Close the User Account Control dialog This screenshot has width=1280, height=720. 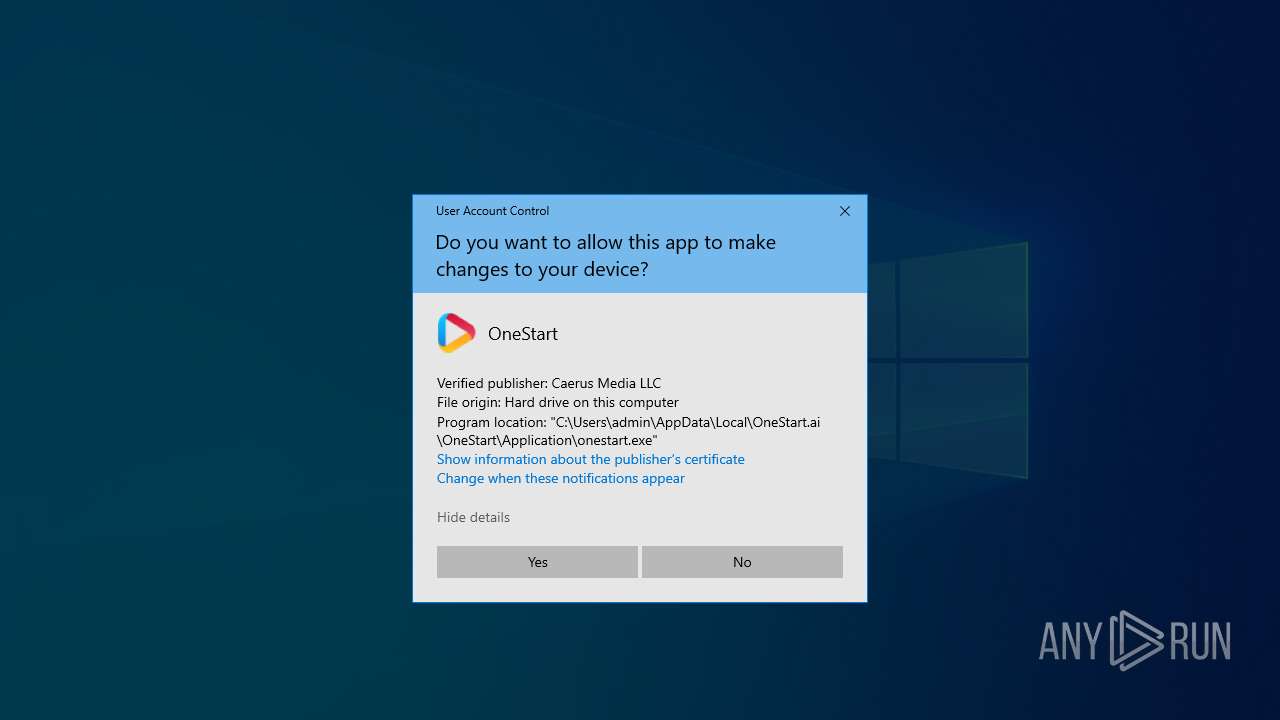point(845,211)
